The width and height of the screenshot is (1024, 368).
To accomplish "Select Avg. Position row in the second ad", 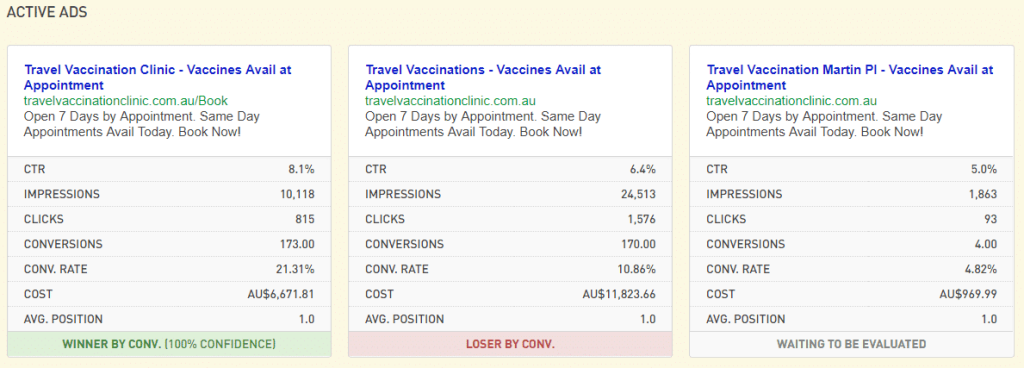I will pos(510,319).
